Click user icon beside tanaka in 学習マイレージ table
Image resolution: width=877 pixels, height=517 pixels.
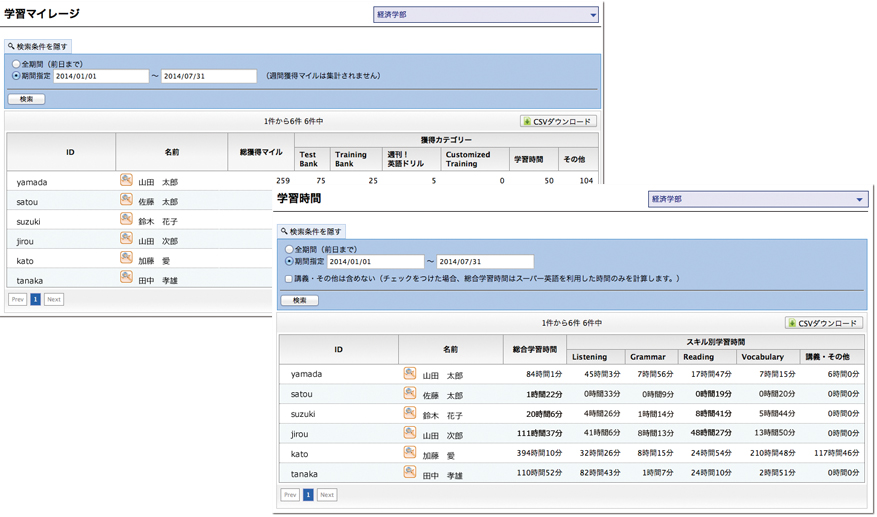click(x=126, y=277)
